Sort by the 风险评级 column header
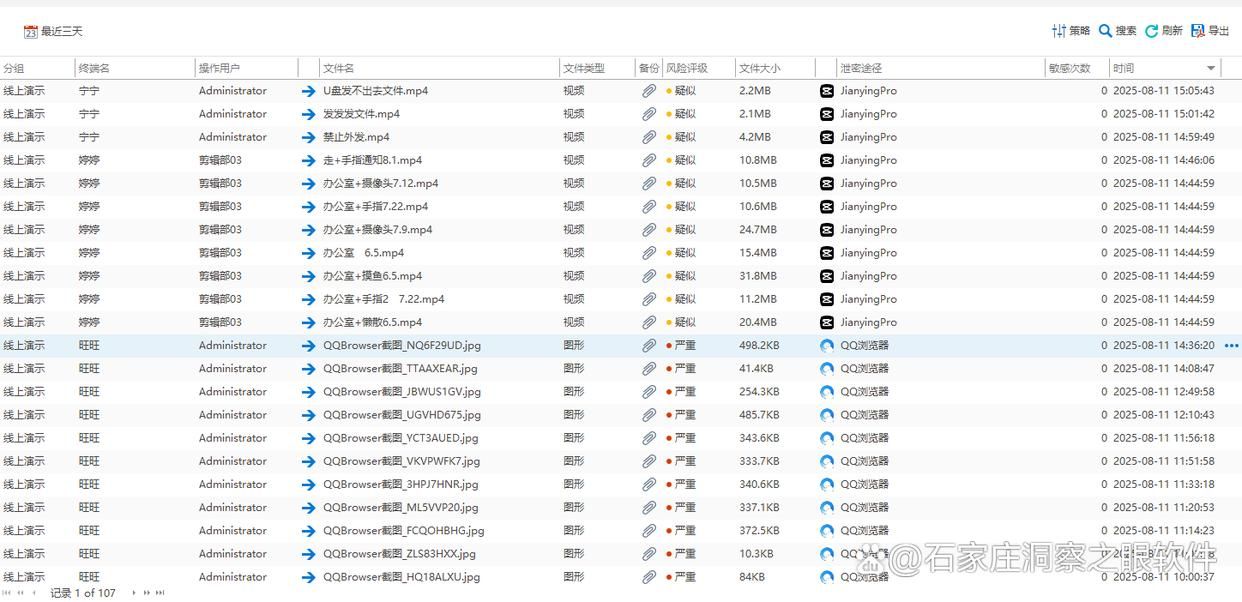1242x602 pixels. pyautogui.click(x=687, y=68)
